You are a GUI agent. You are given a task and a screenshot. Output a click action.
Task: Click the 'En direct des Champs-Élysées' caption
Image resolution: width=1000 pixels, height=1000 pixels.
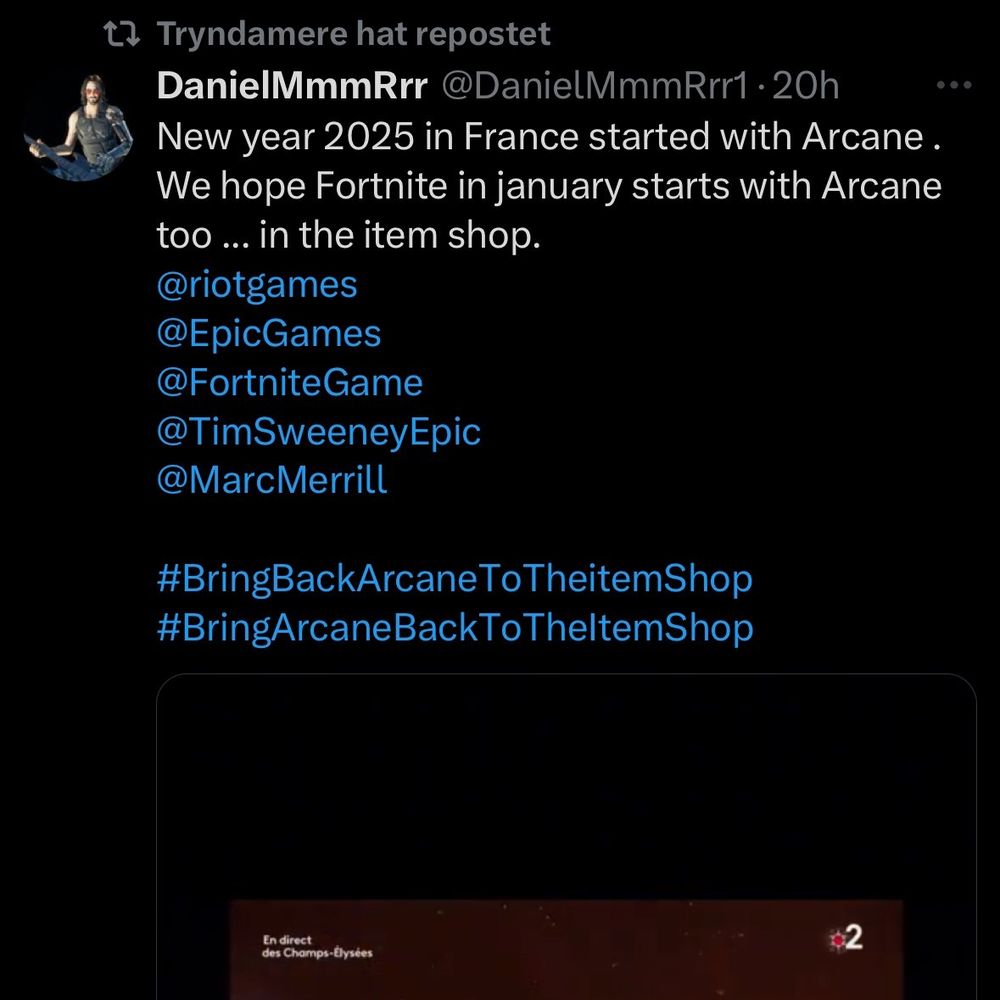[317, 946]
